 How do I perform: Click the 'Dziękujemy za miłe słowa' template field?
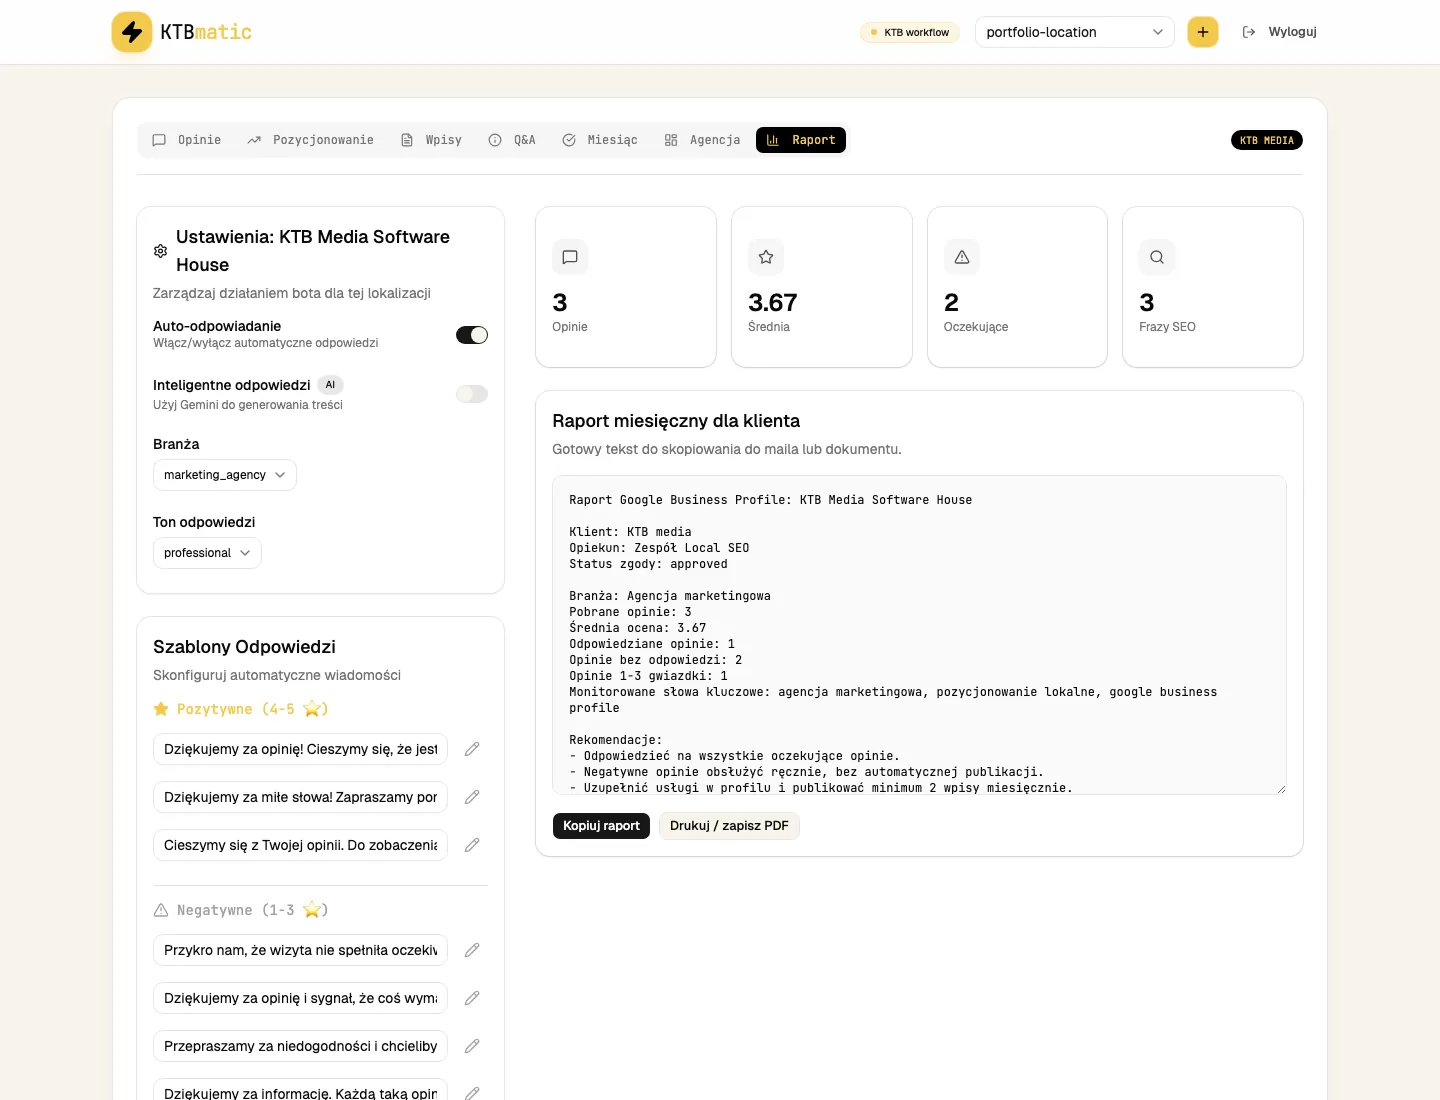(300, 797)
